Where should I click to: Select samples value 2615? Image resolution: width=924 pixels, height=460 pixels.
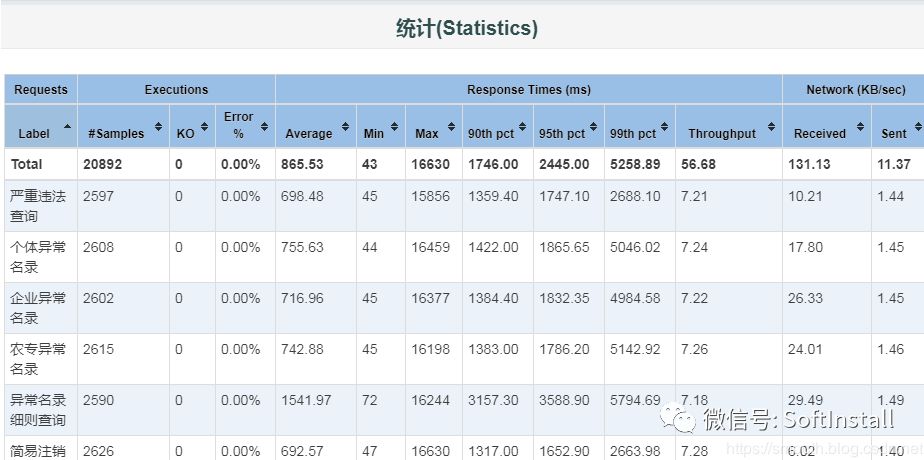coord(98,349)
